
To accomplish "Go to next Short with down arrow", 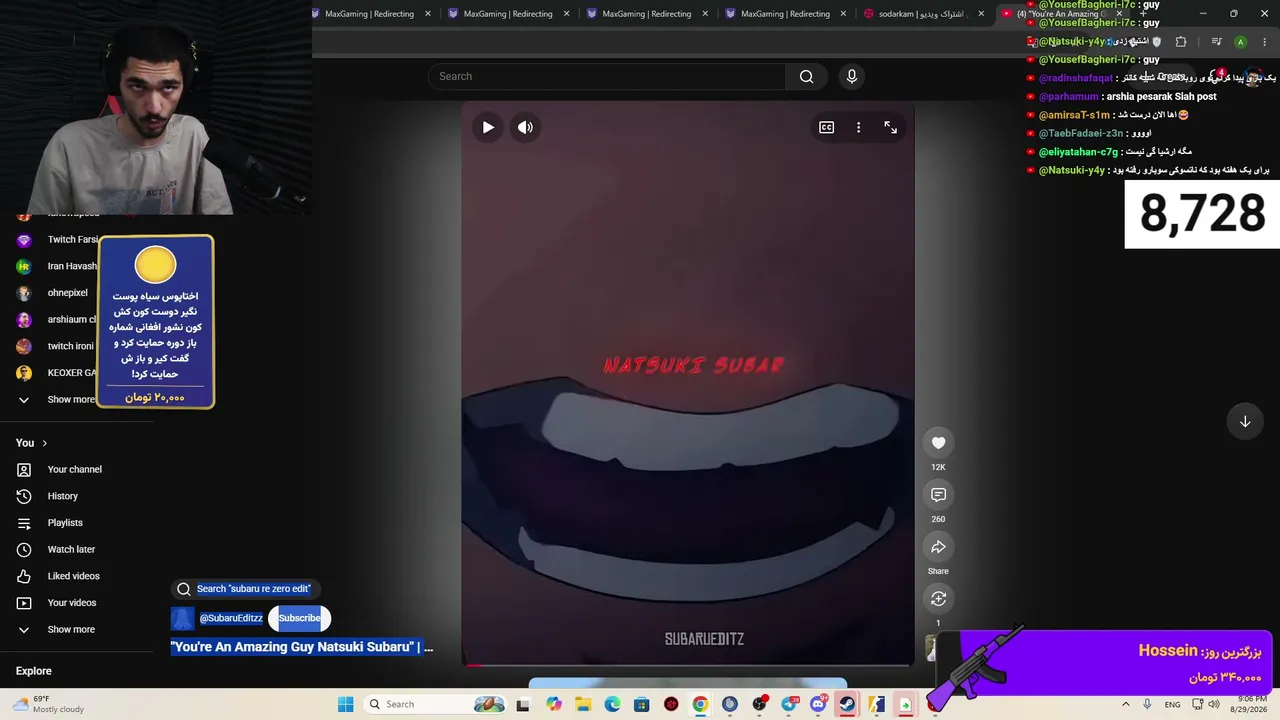I will (1245, 421).
